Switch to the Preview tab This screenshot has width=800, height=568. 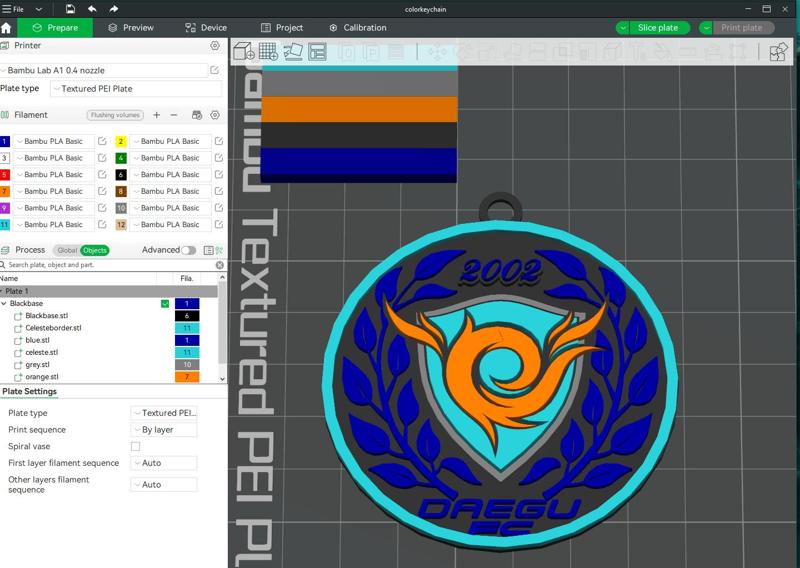pos(131,28)
